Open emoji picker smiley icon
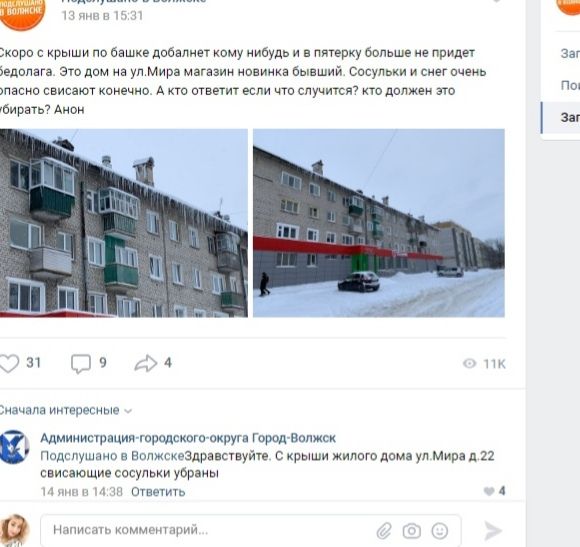 coord(440,531)
